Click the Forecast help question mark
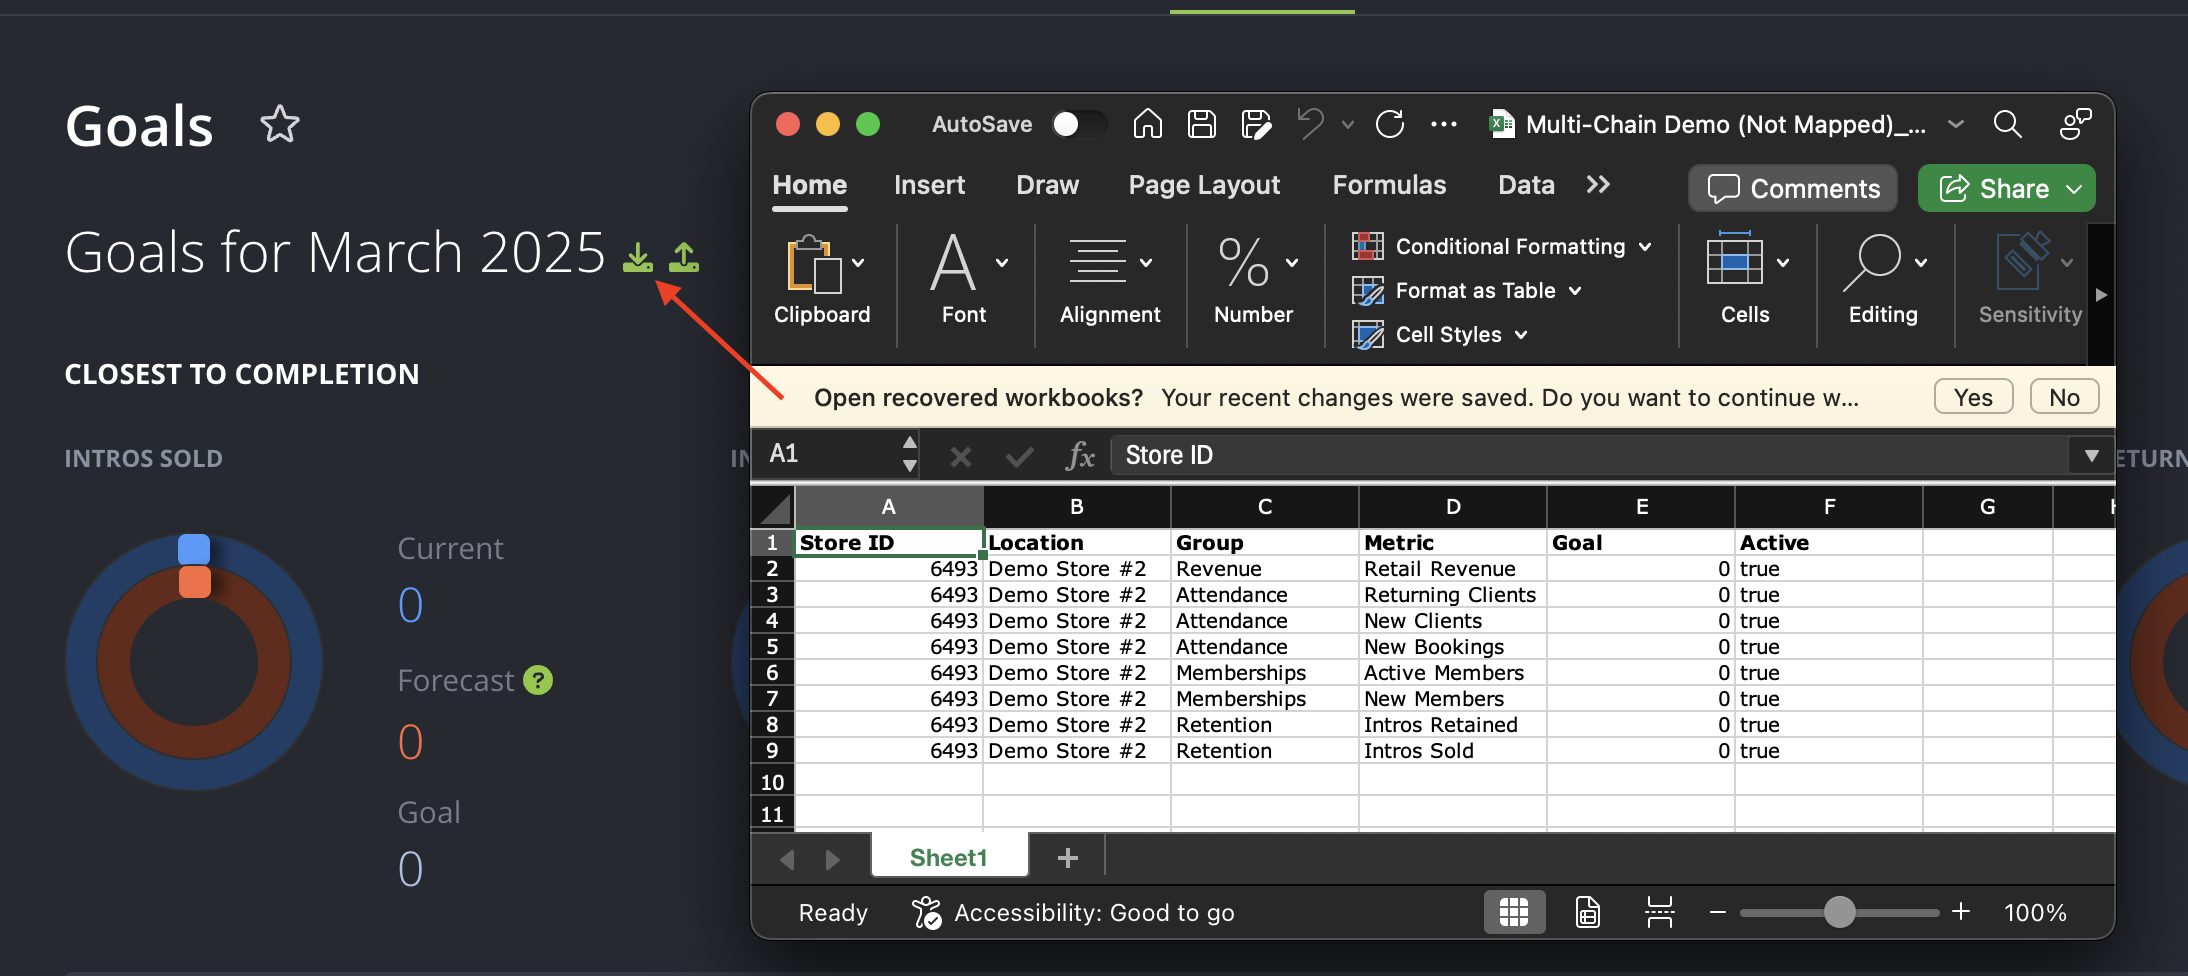2188x976 pixels. [x=538, y=681]
